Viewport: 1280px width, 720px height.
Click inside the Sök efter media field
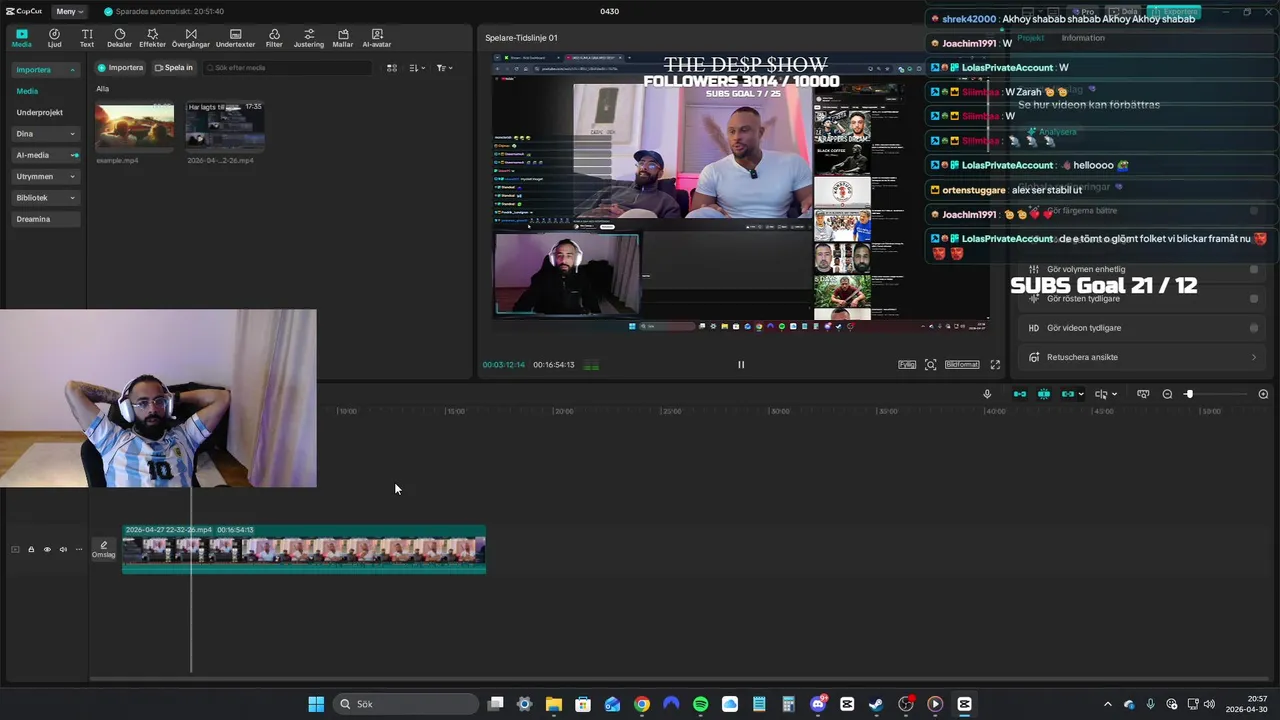coord(287,68)
